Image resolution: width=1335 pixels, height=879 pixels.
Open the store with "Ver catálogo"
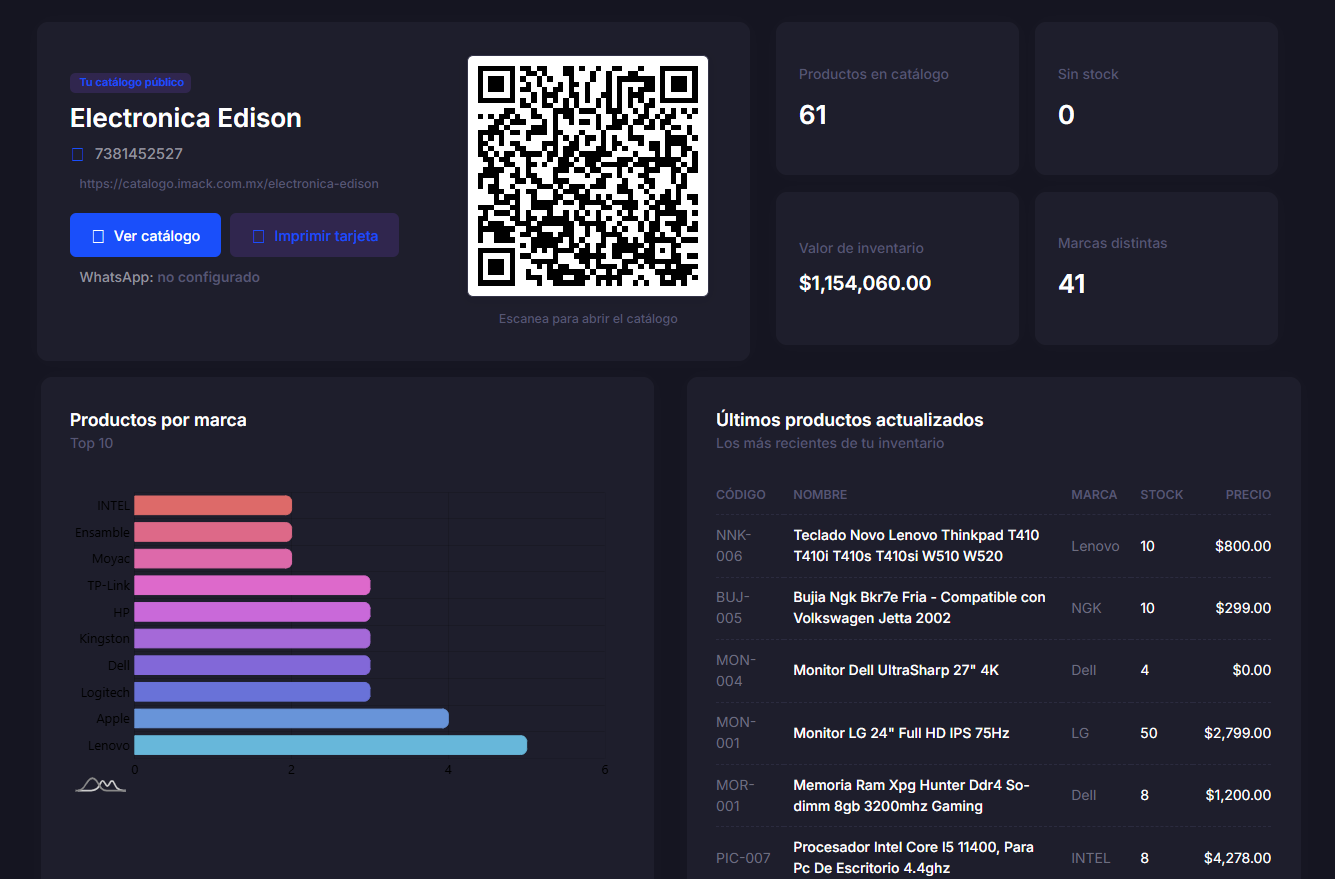(x=145, y=235)
